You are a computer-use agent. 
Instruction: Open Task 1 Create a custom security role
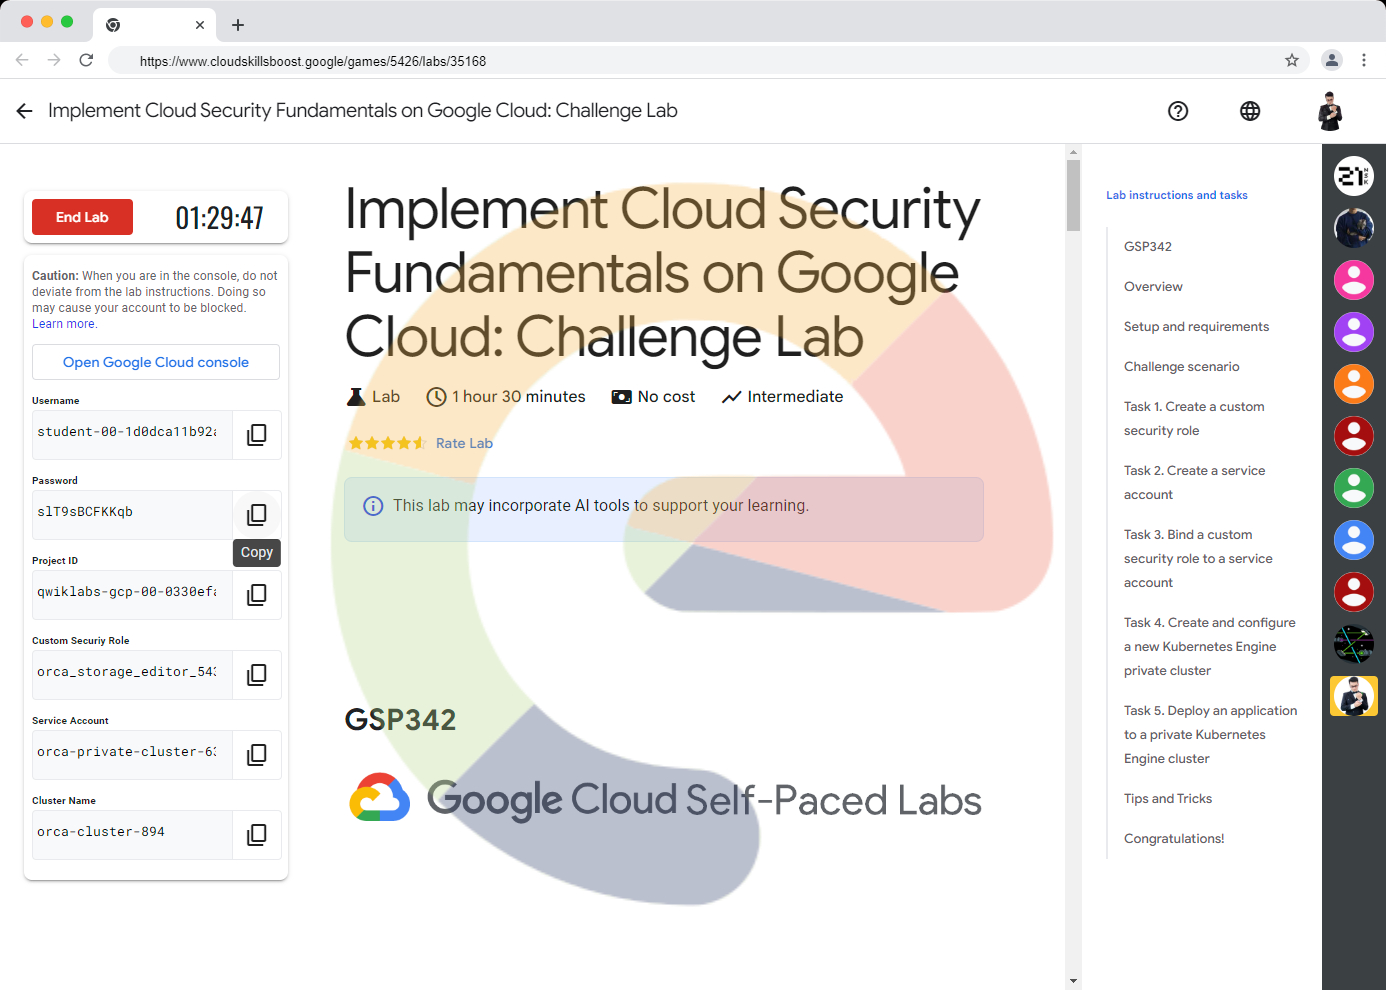tap(1194, 419)
